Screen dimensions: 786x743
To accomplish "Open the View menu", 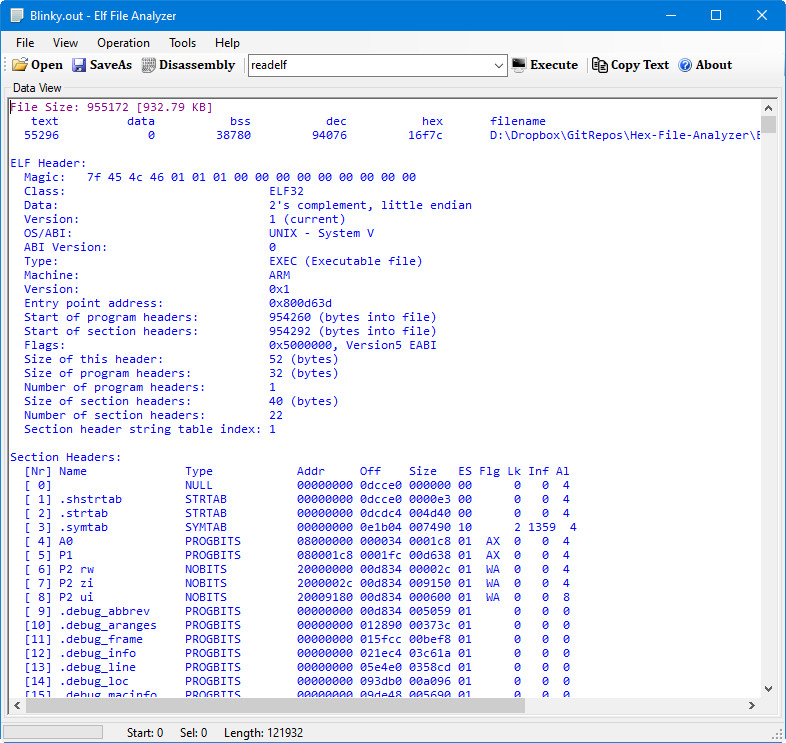I will (65, 43).
